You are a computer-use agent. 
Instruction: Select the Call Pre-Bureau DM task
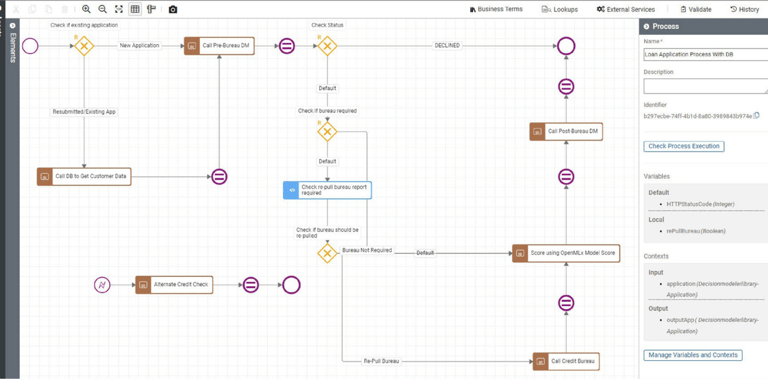pos(219,46)
